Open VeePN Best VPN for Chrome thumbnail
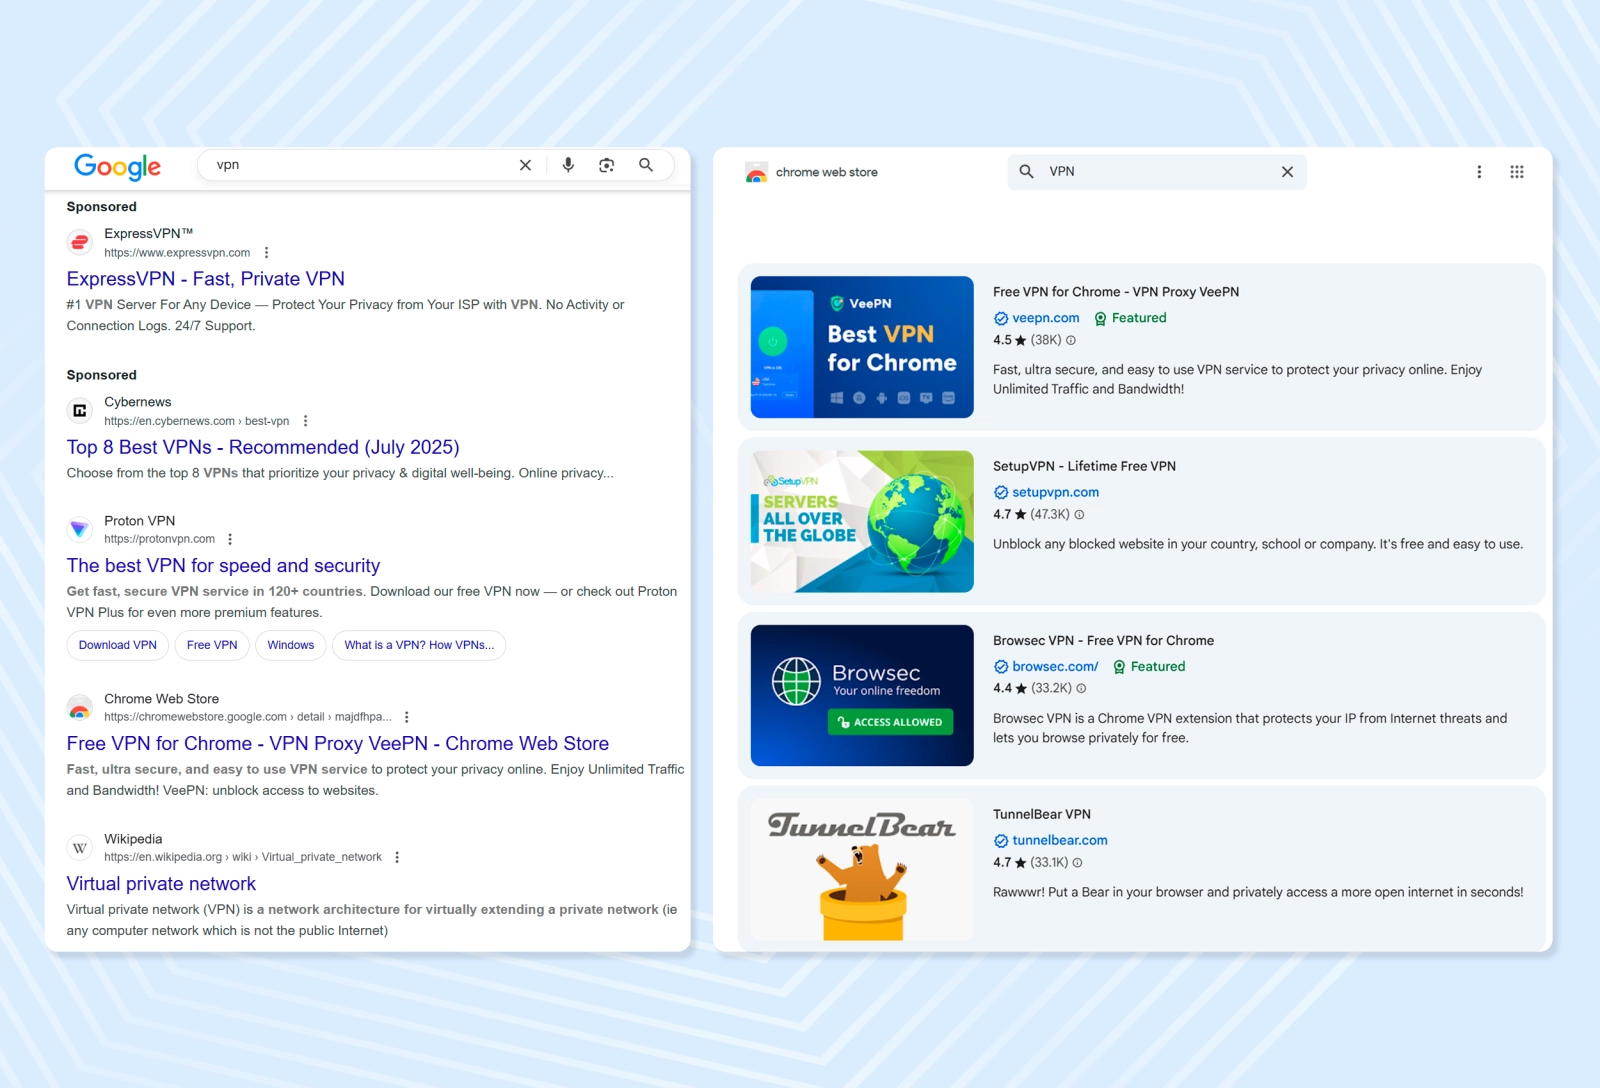 (862, 347)
